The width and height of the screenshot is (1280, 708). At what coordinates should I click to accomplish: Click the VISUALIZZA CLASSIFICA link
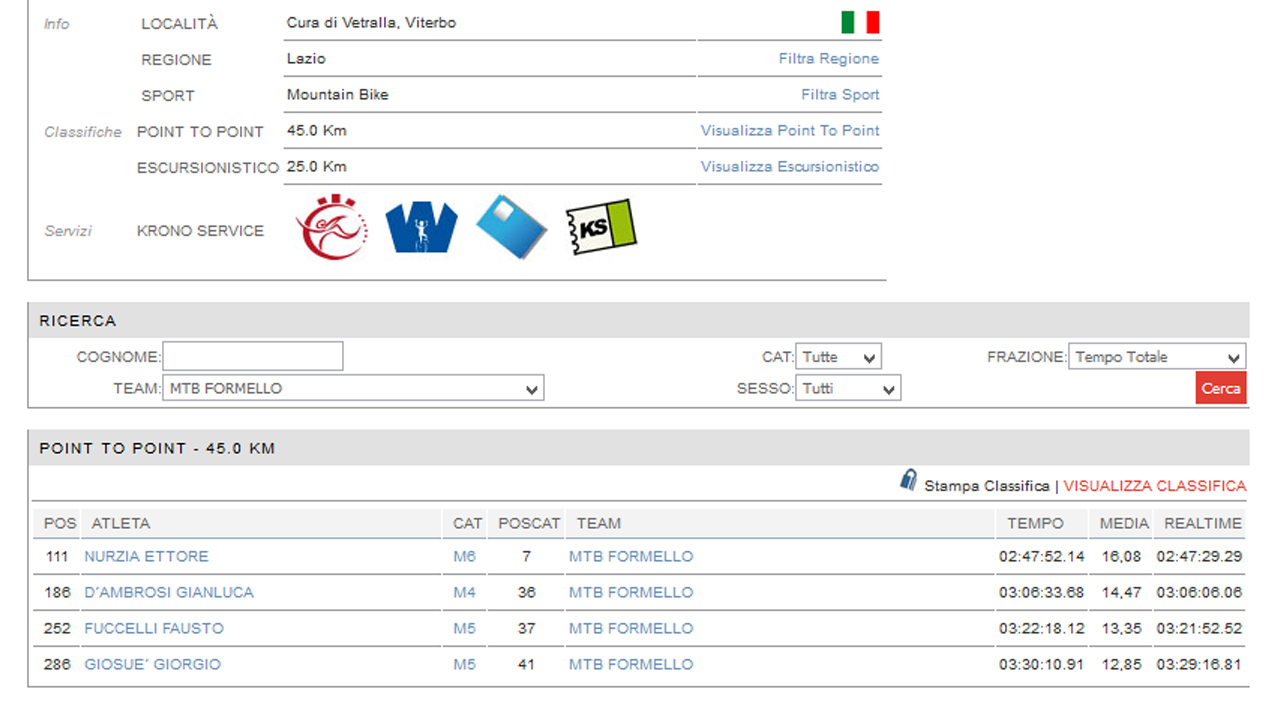click(1154, 486)
